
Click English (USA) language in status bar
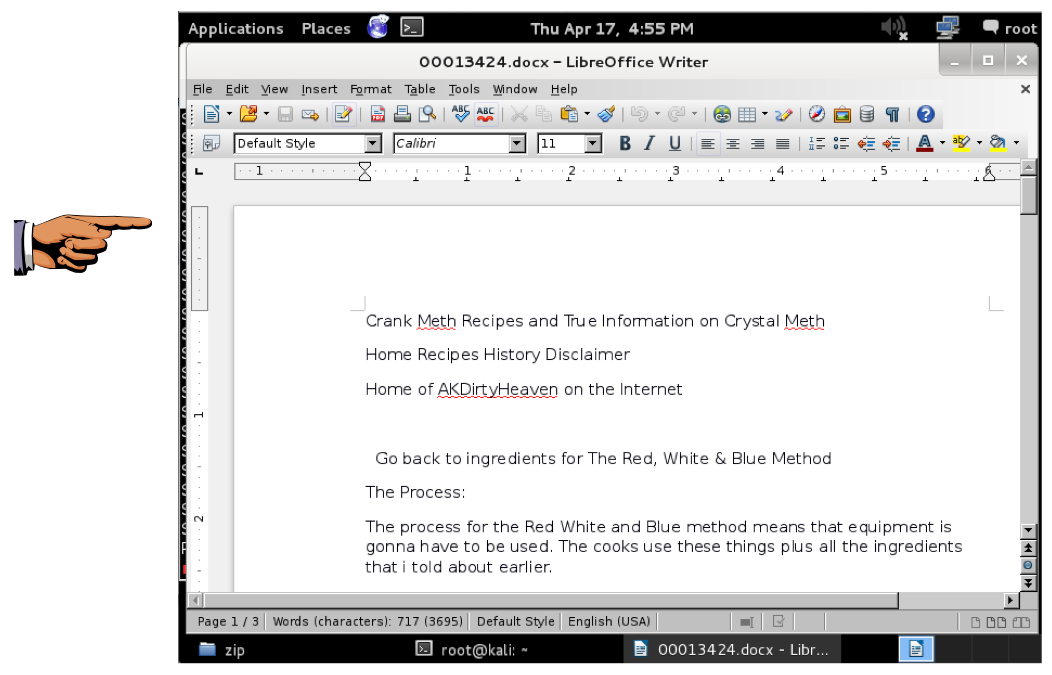pyautogui.click(x=609, y=621)
